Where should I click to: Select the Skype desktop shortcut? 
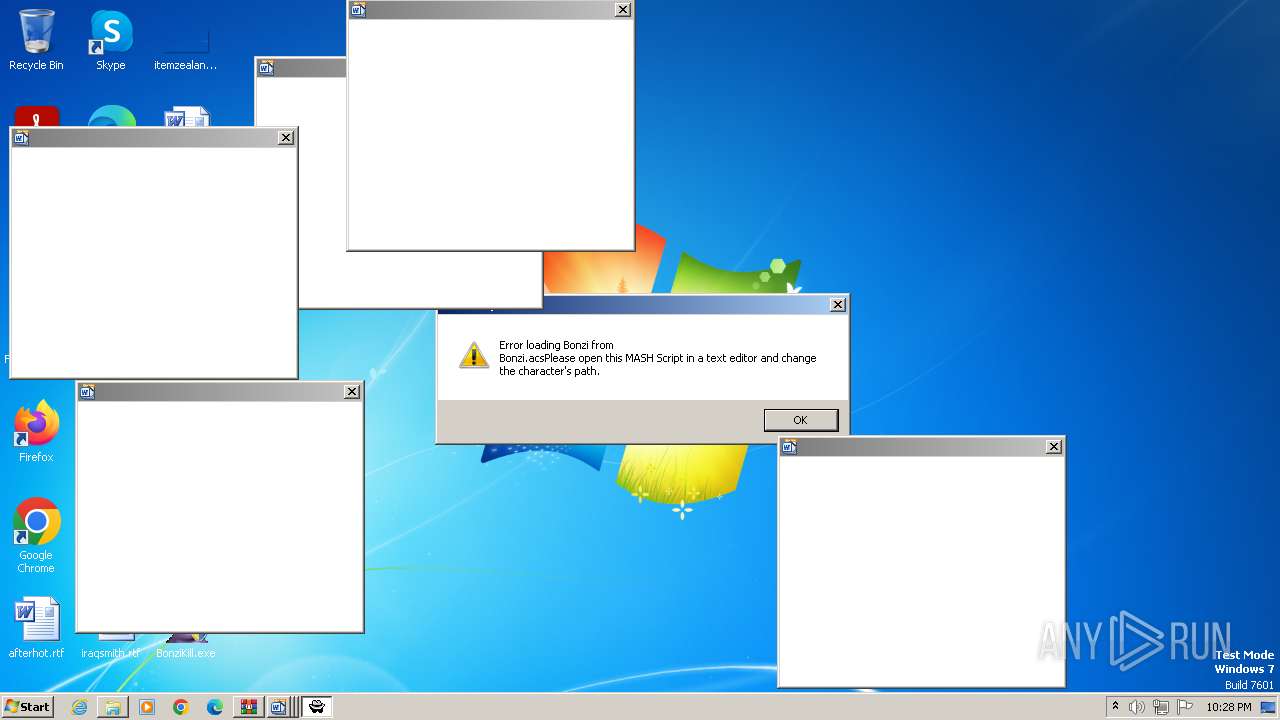[x=110, y=40]
